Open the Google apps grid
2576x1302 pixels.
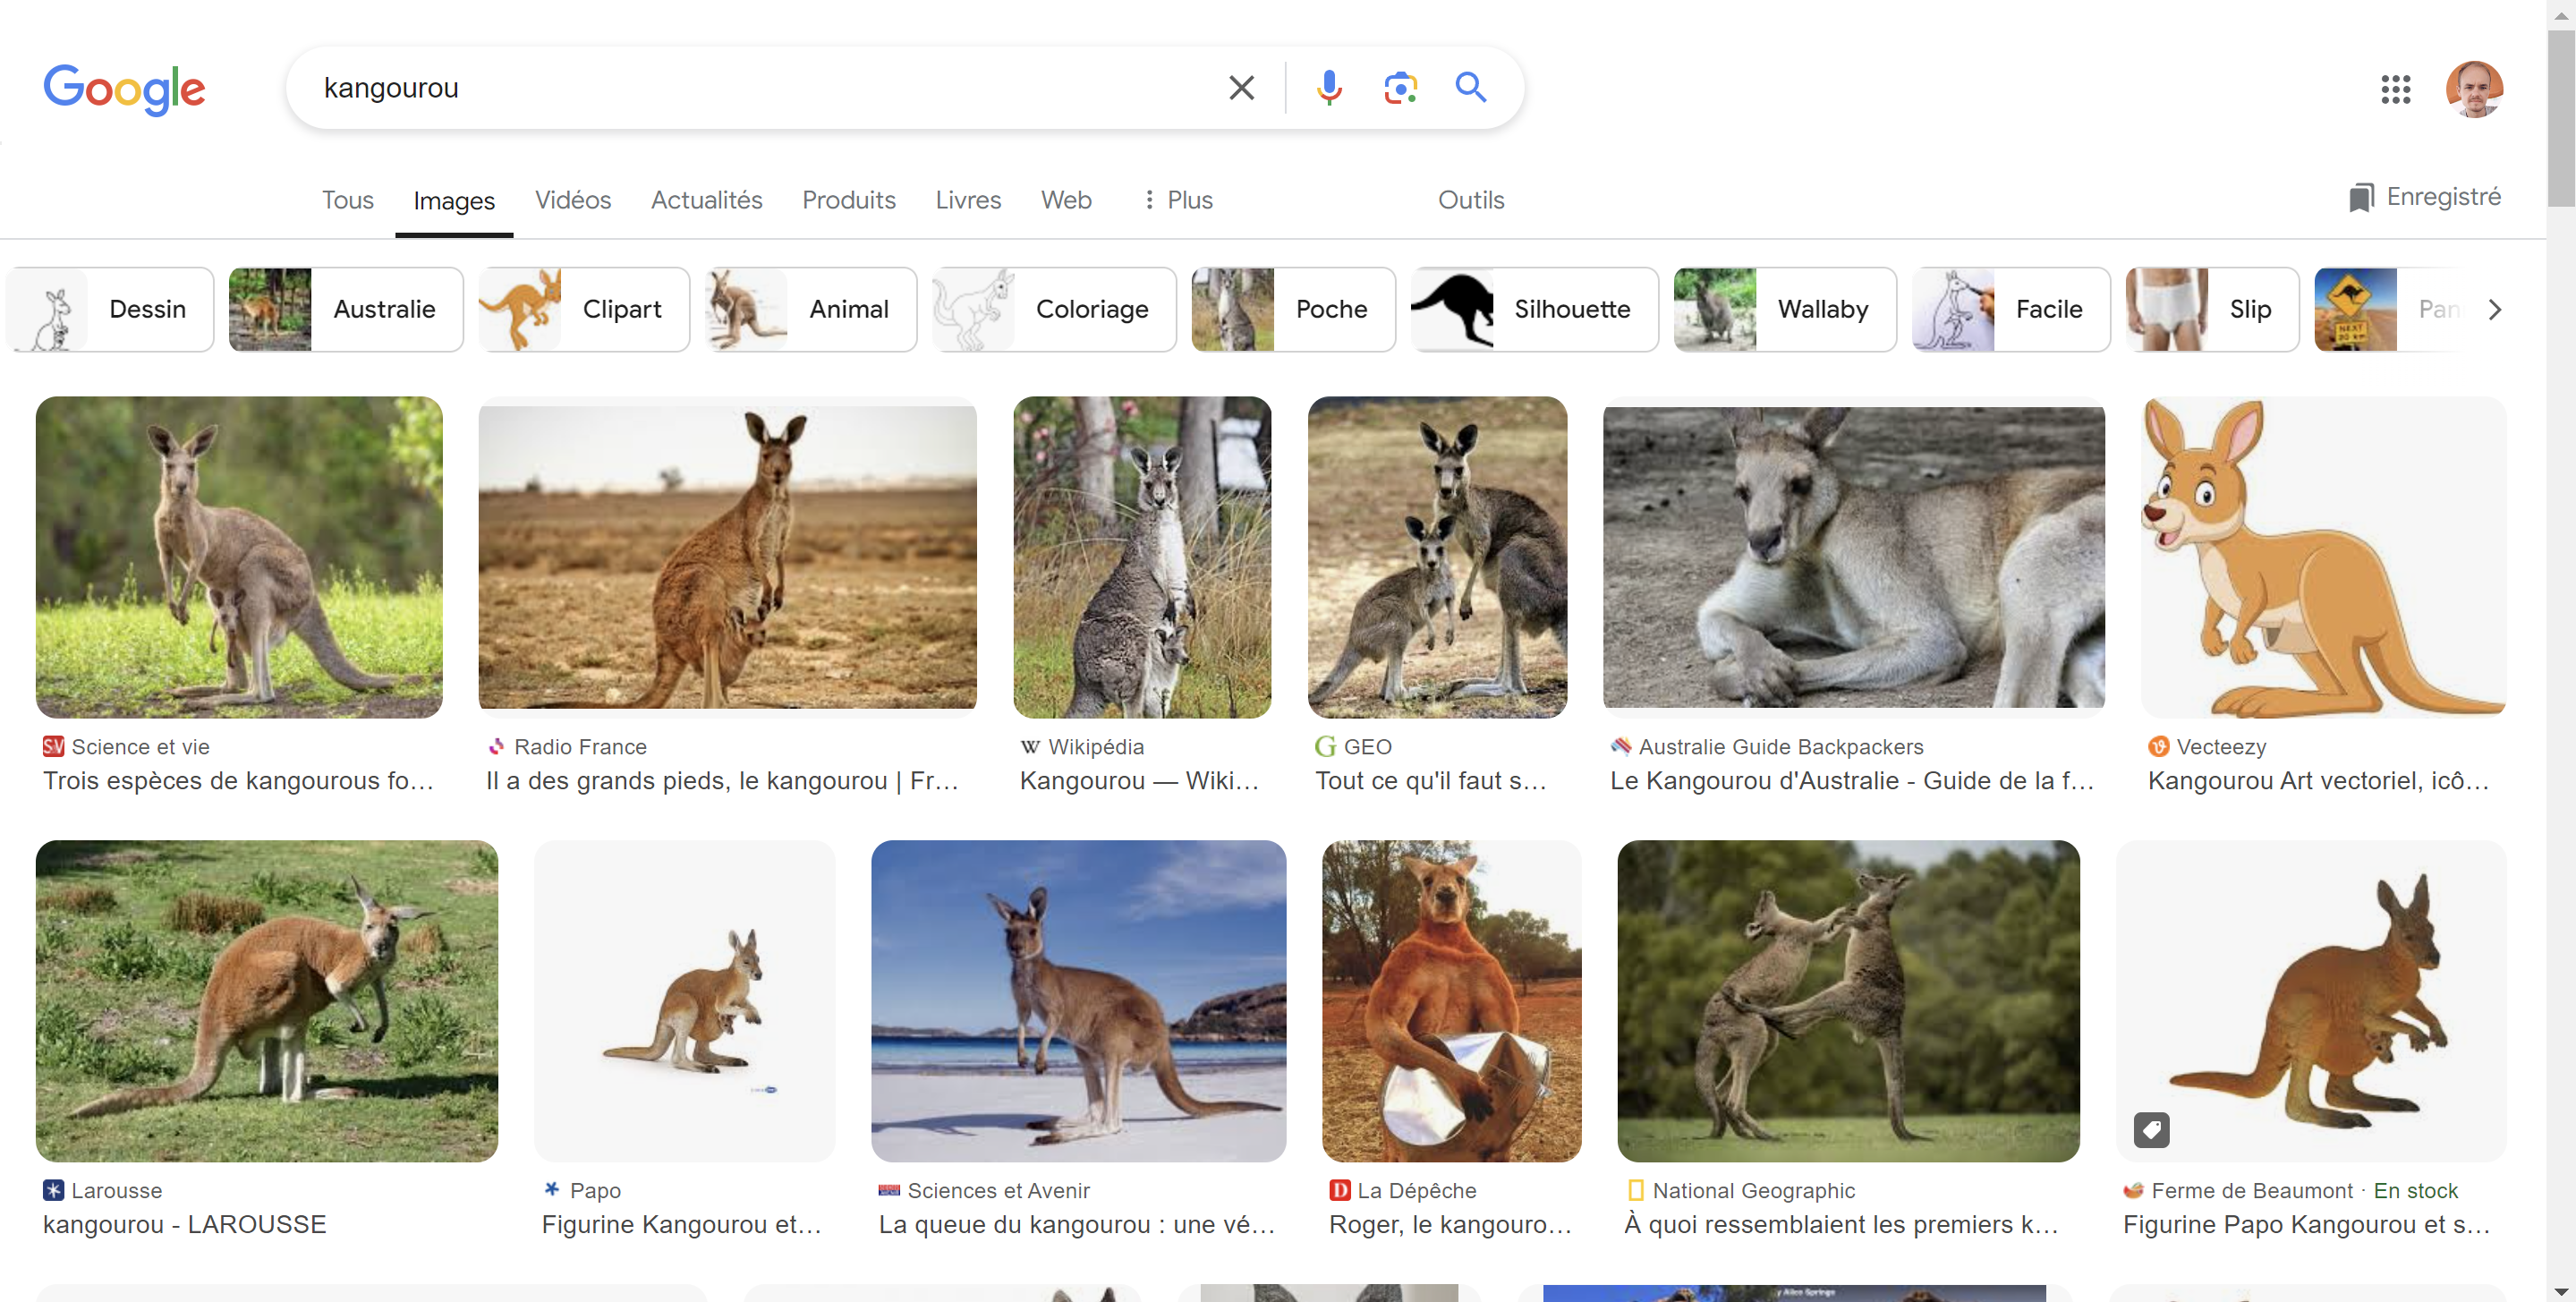pos(2396,89)
